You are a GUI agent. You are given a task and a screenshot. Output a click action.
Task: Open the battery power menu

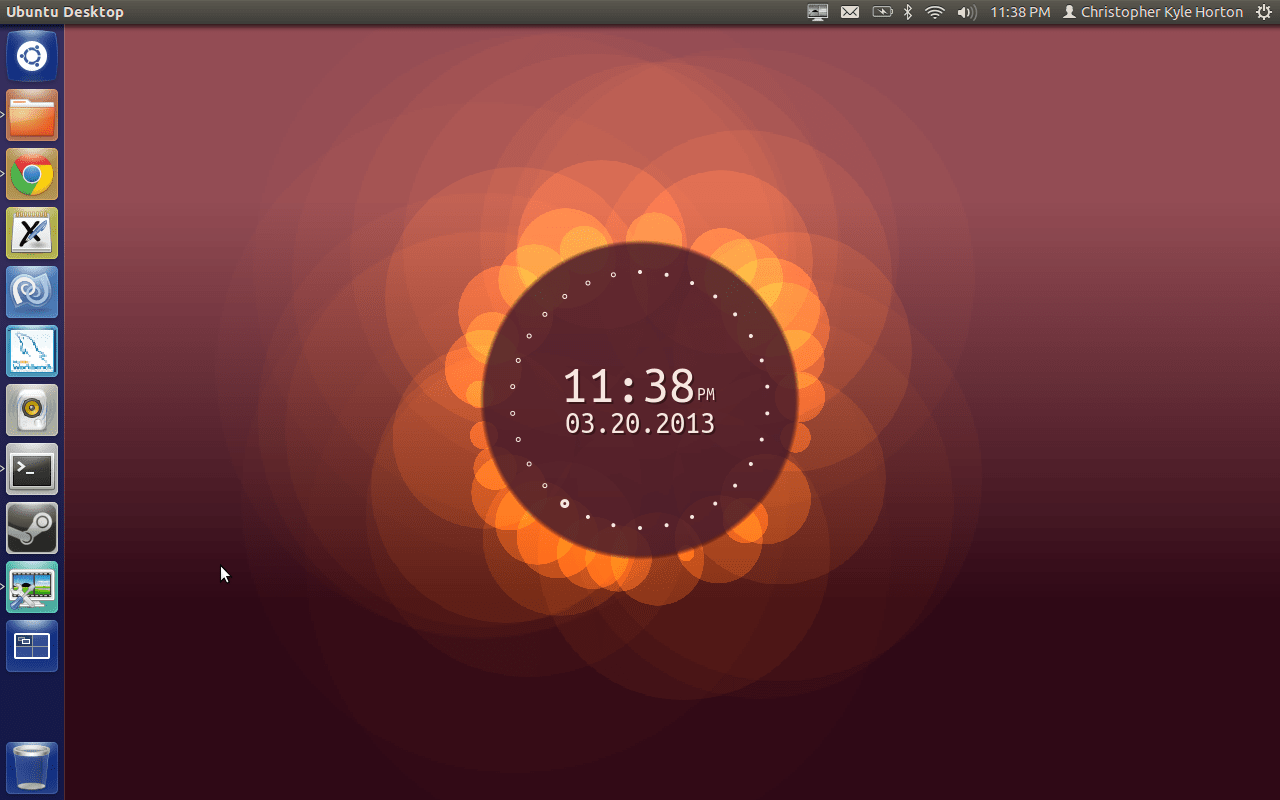click(x=881, y=12)
